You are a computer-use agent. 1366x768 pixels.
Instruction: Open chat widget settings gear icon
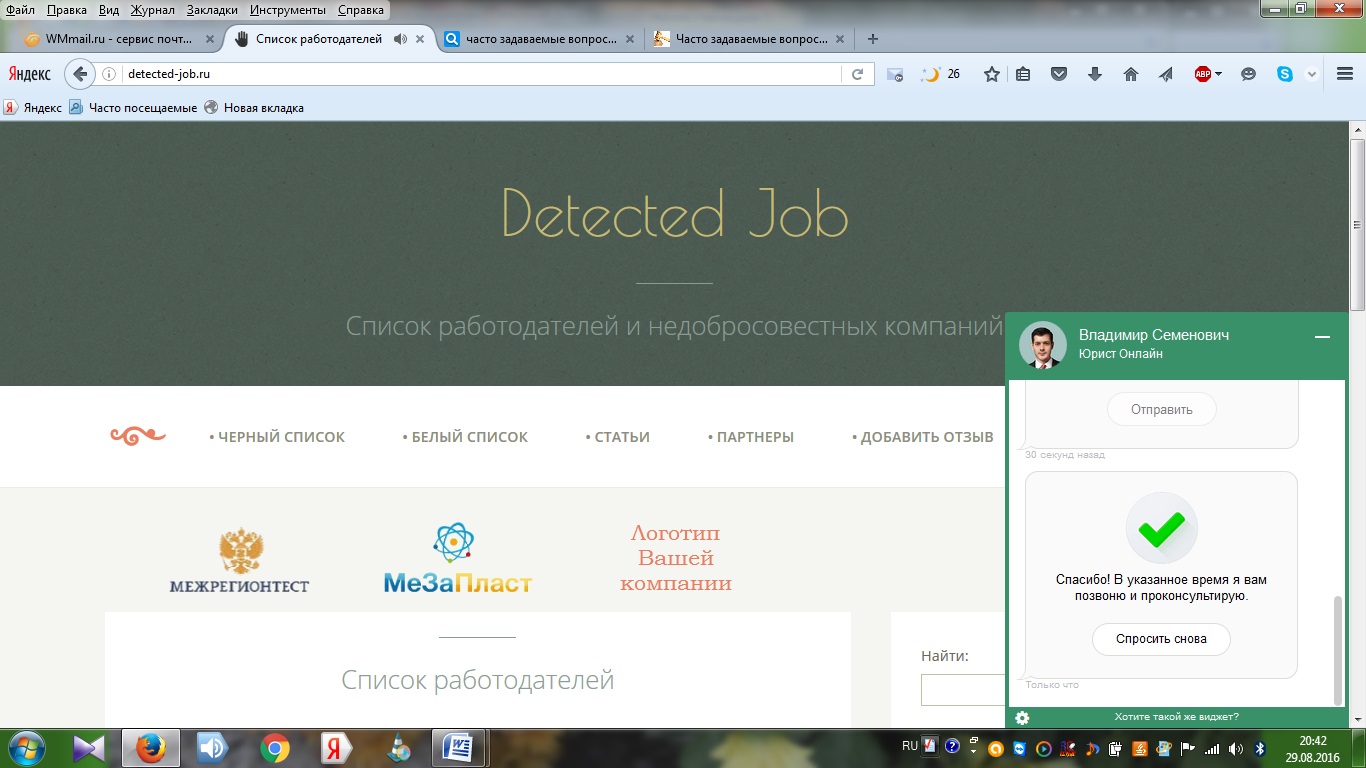(x=1022, y=717)
